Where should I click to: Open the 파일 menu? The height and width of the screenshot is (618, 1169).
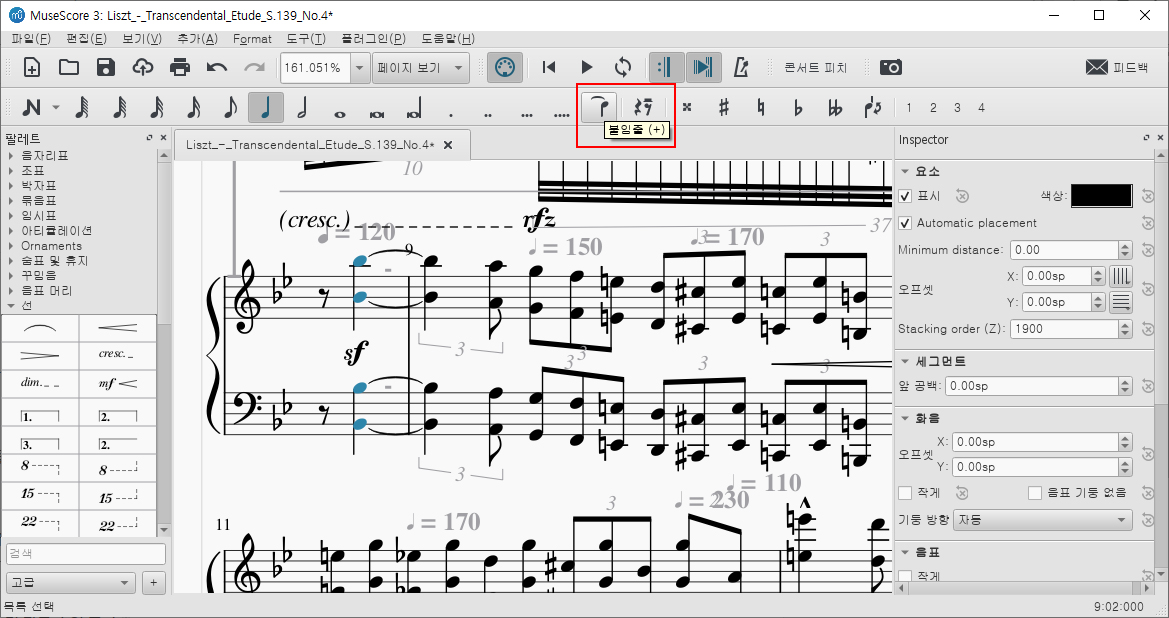pos(31,39)
